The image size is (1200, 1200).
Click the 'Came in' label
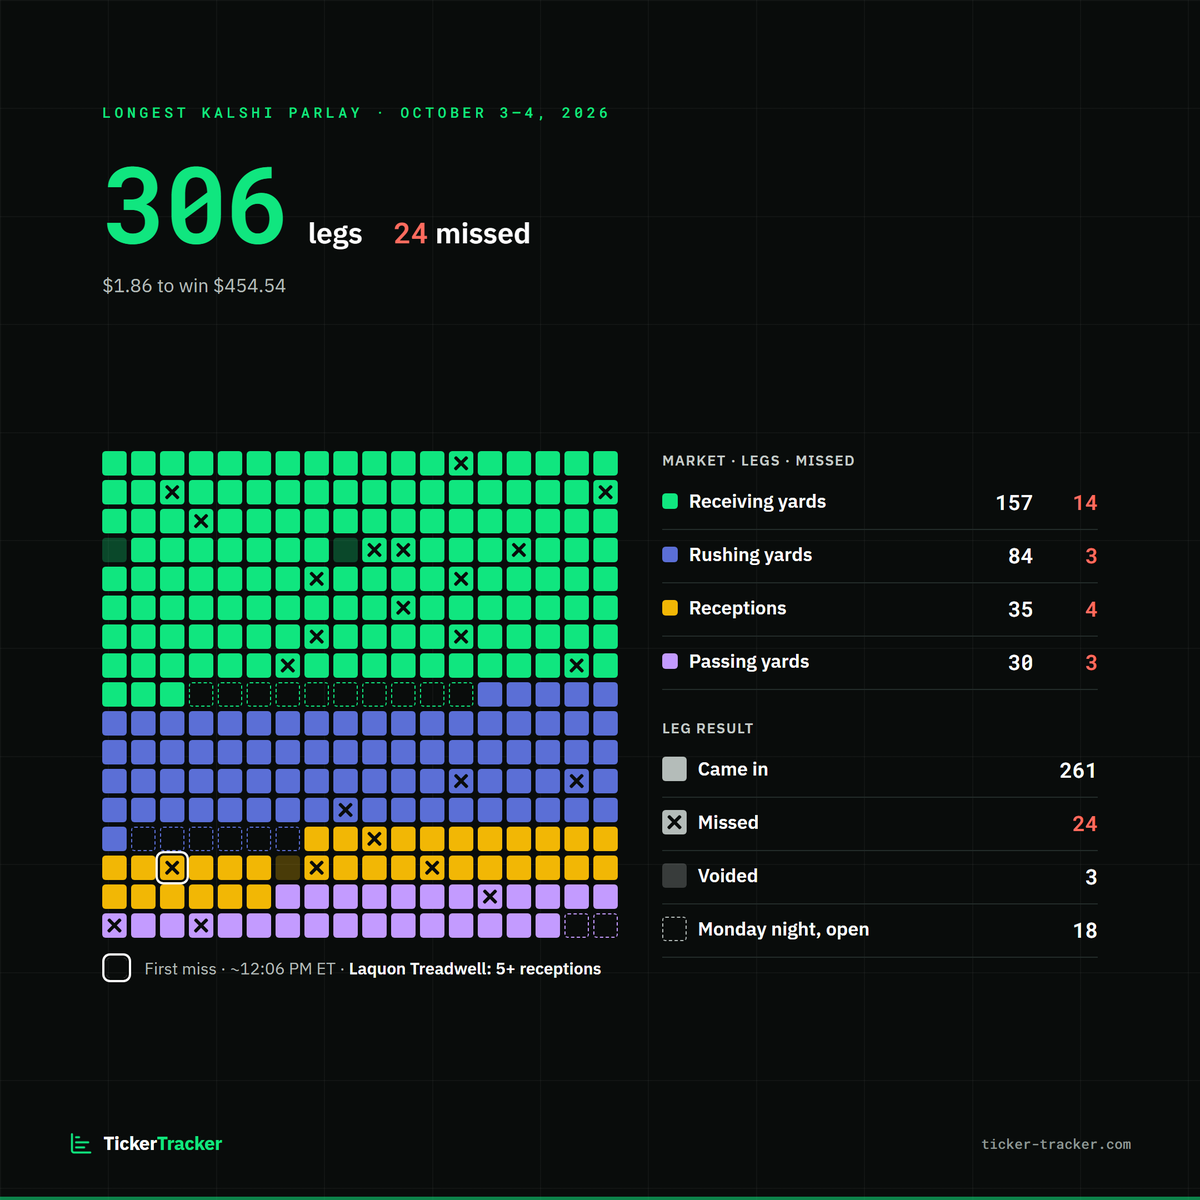733,769
